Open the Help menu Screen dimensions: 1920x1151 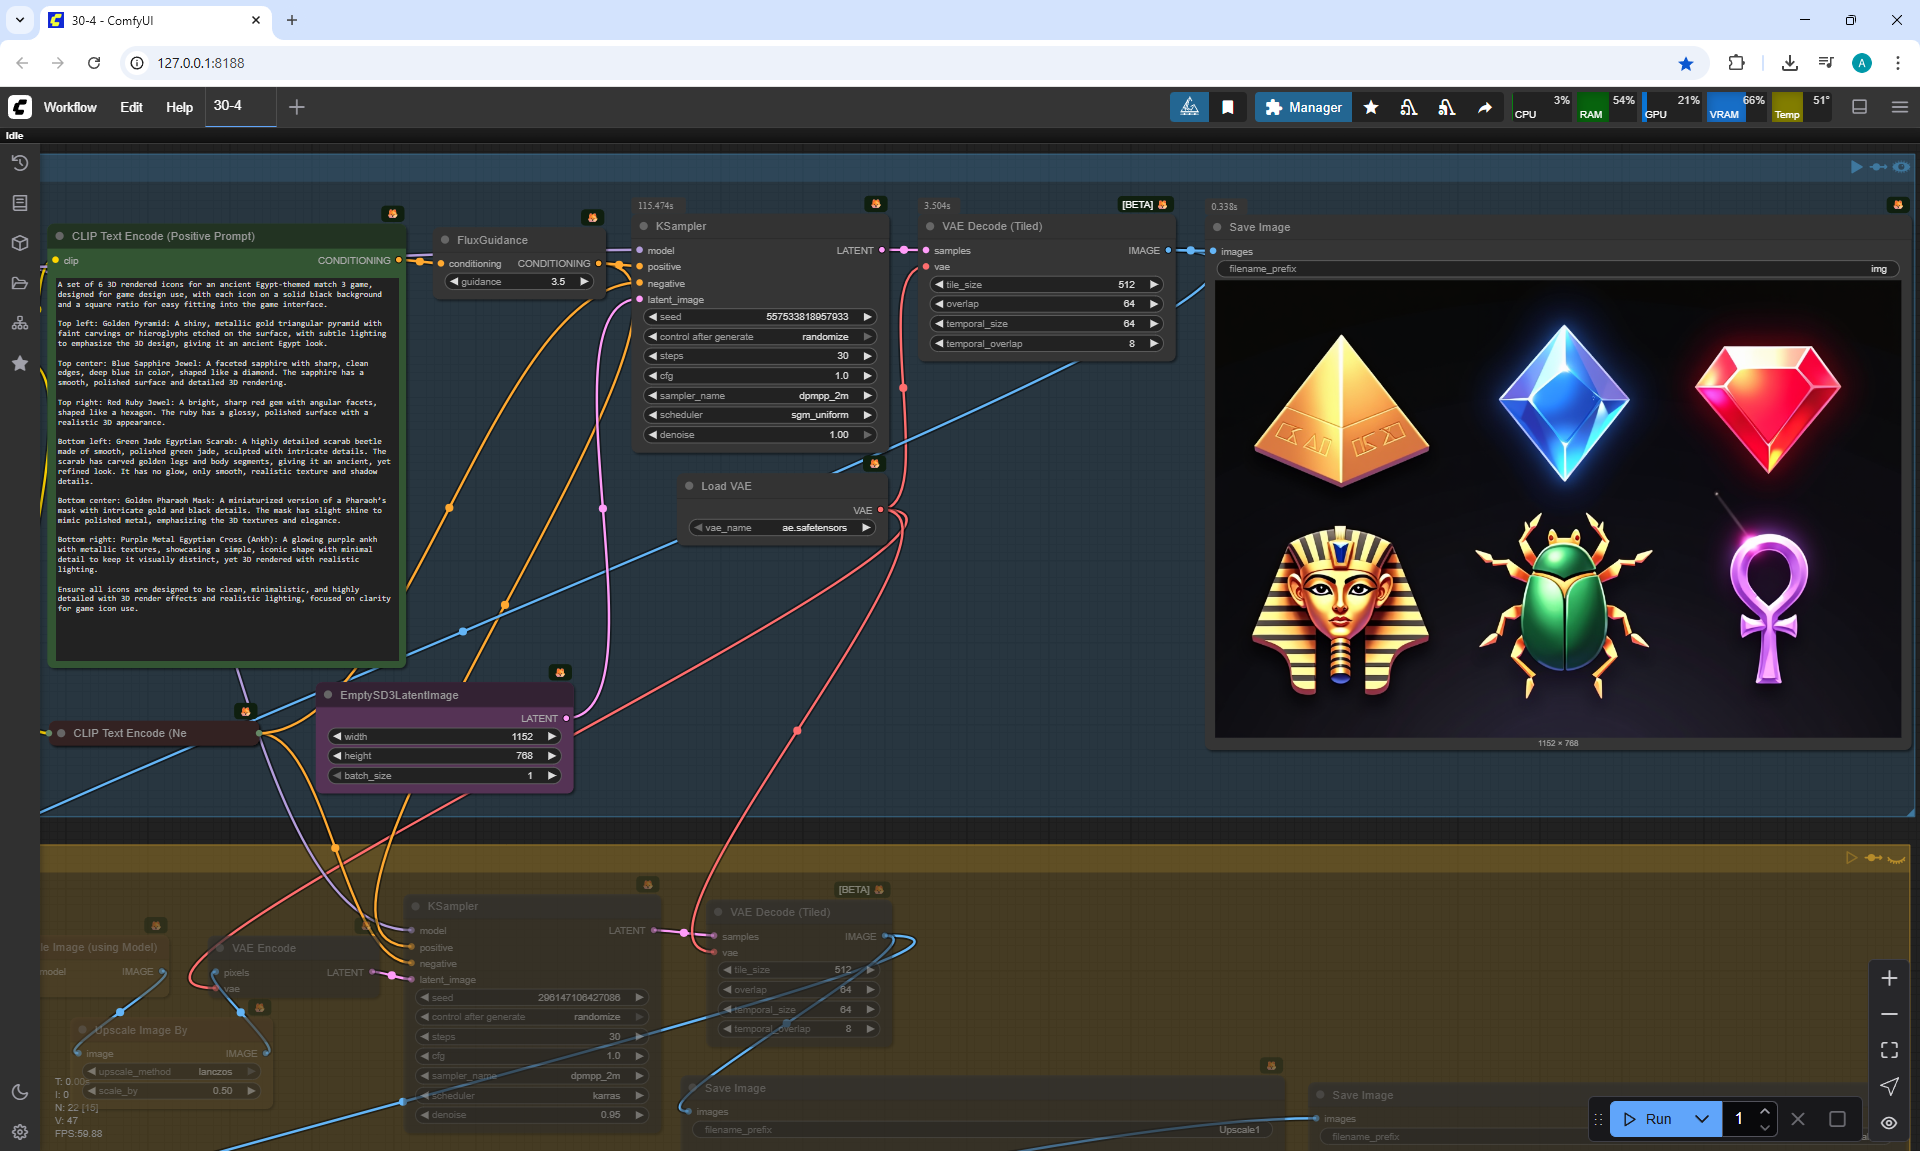[179, 107]
